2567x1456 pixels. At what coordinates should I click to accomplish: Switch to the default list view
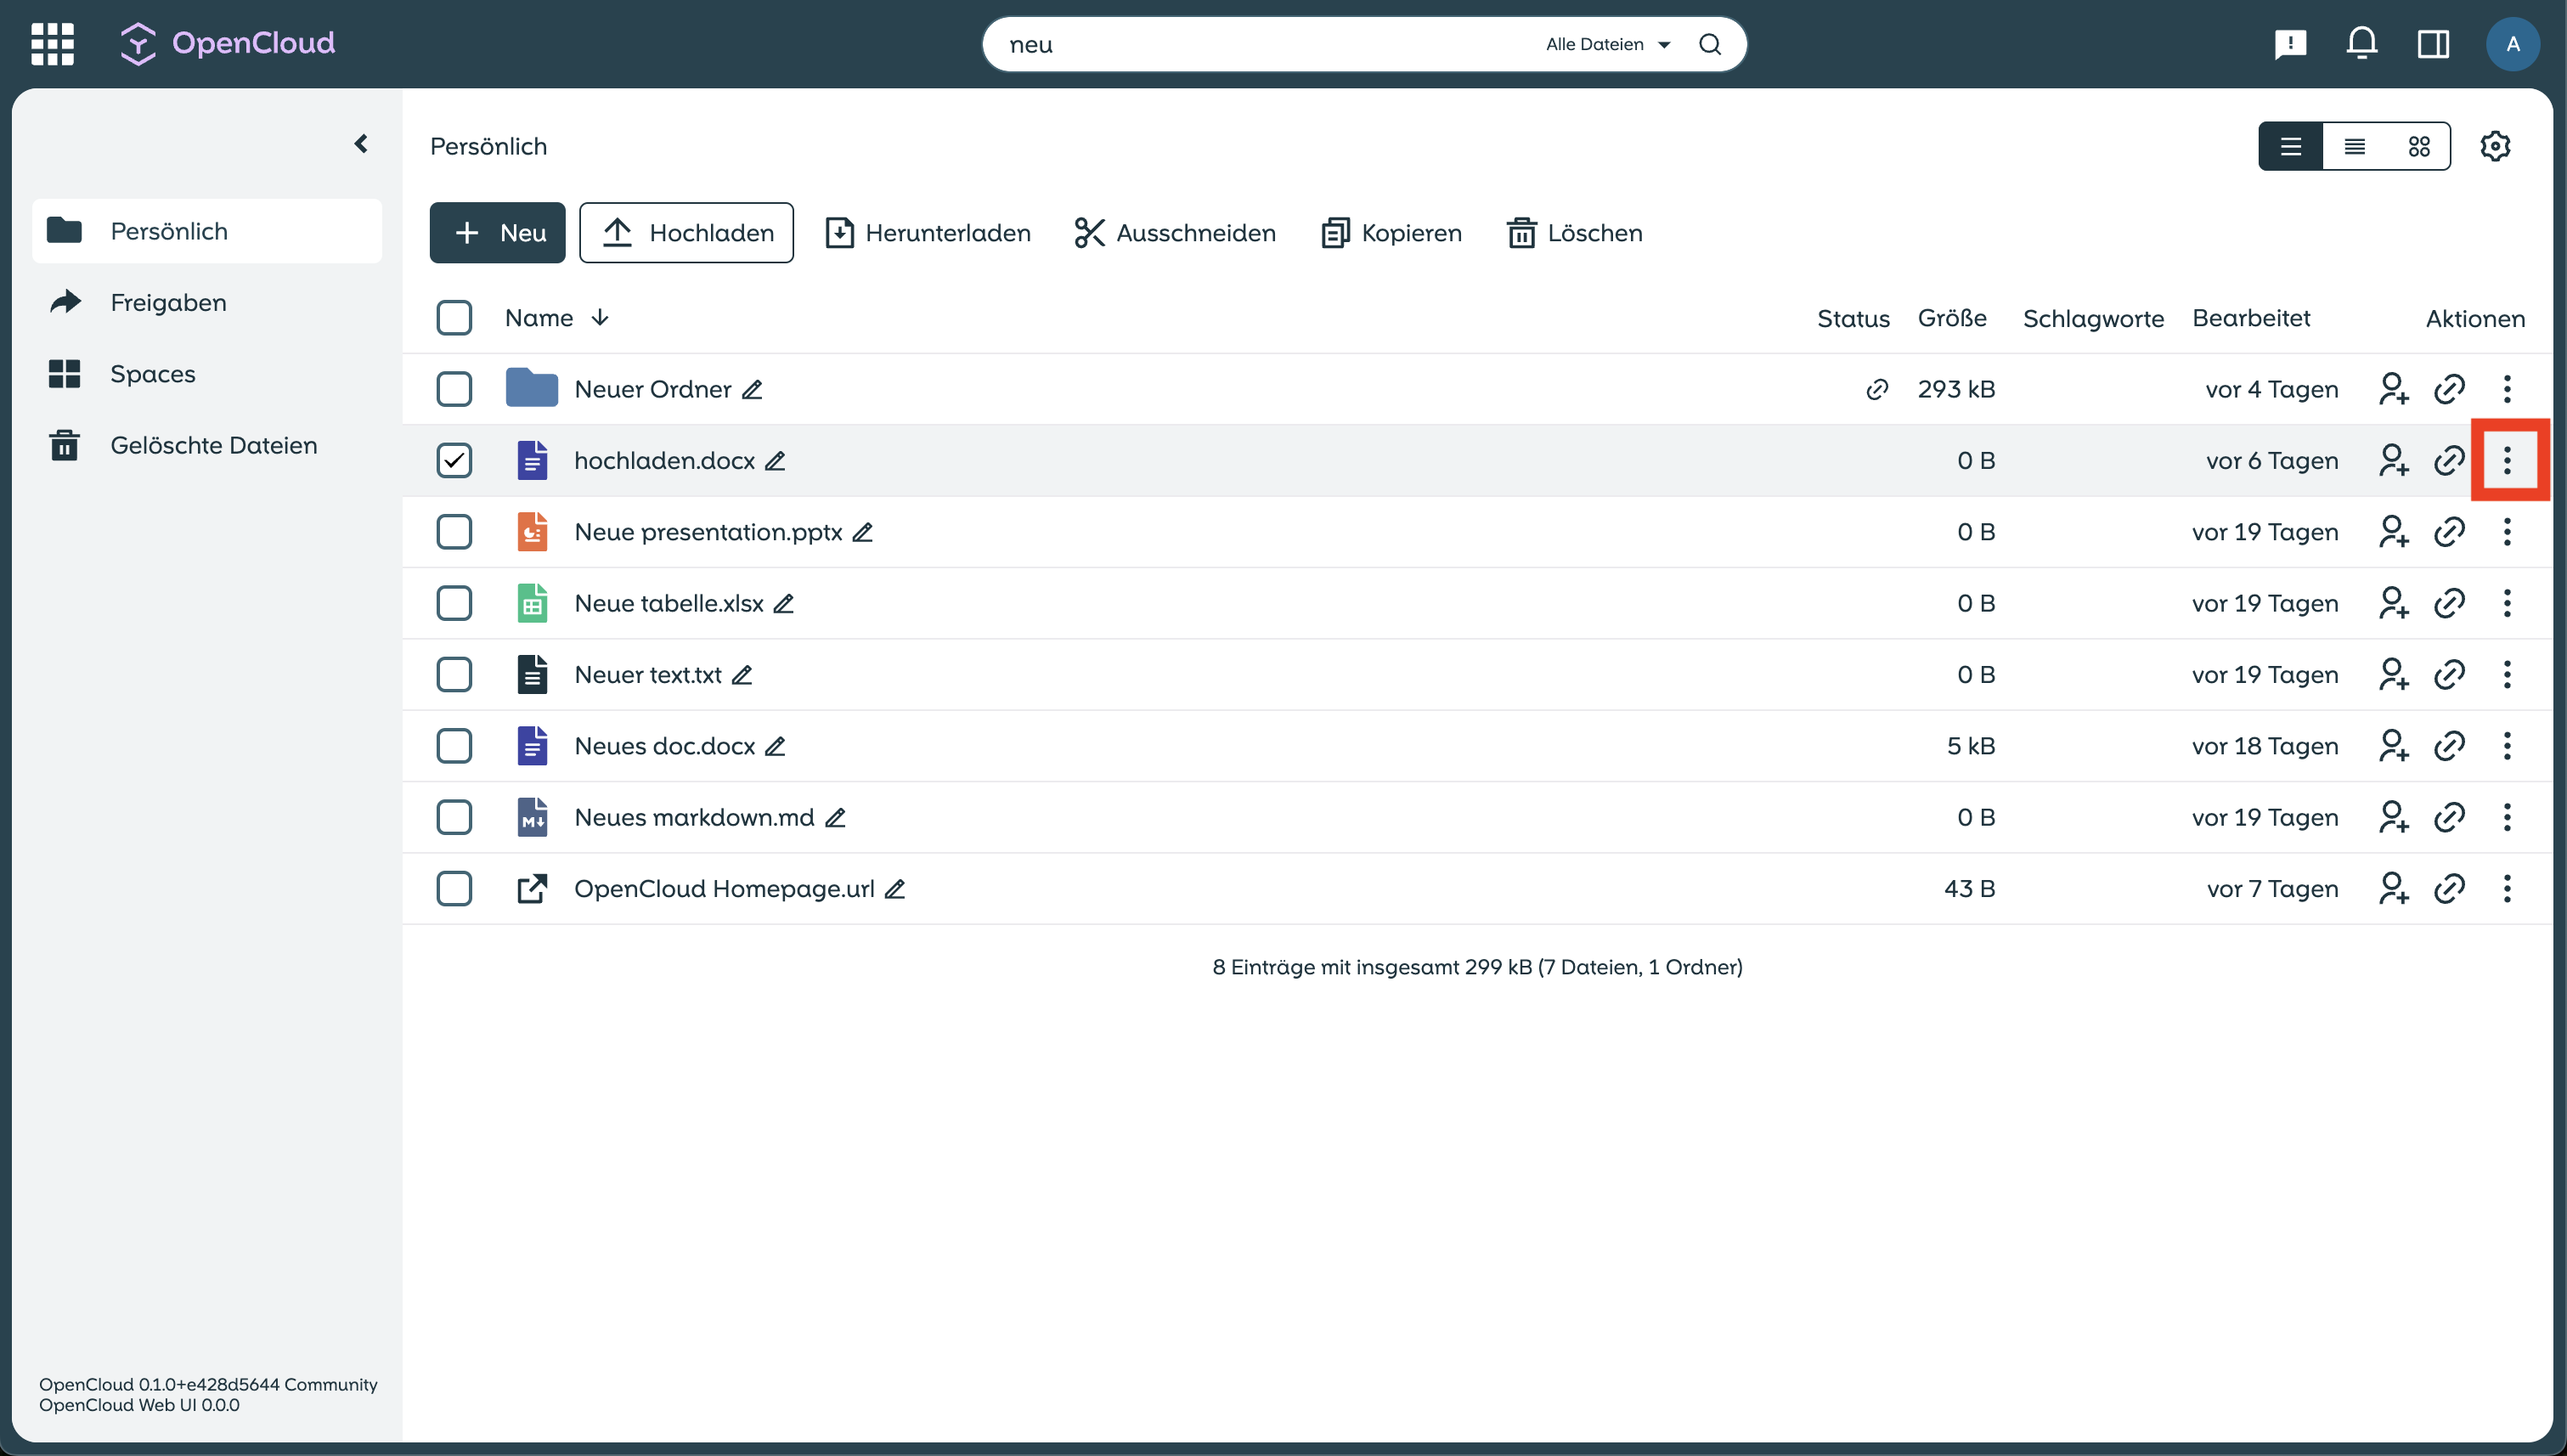(2290, 146)
